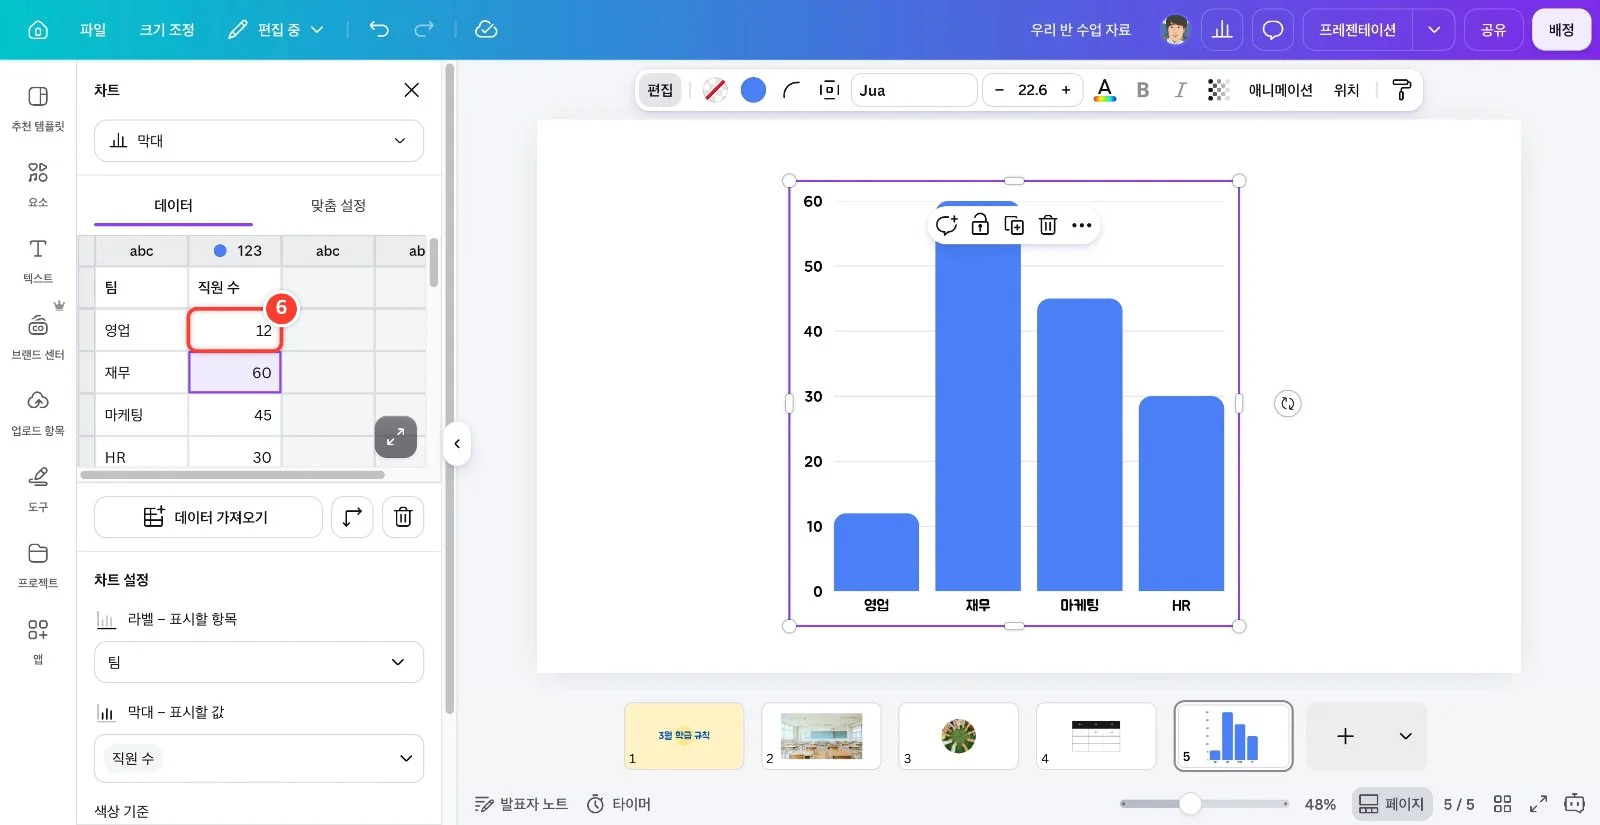Duplicate the selected chart

tap(1014, 225)
